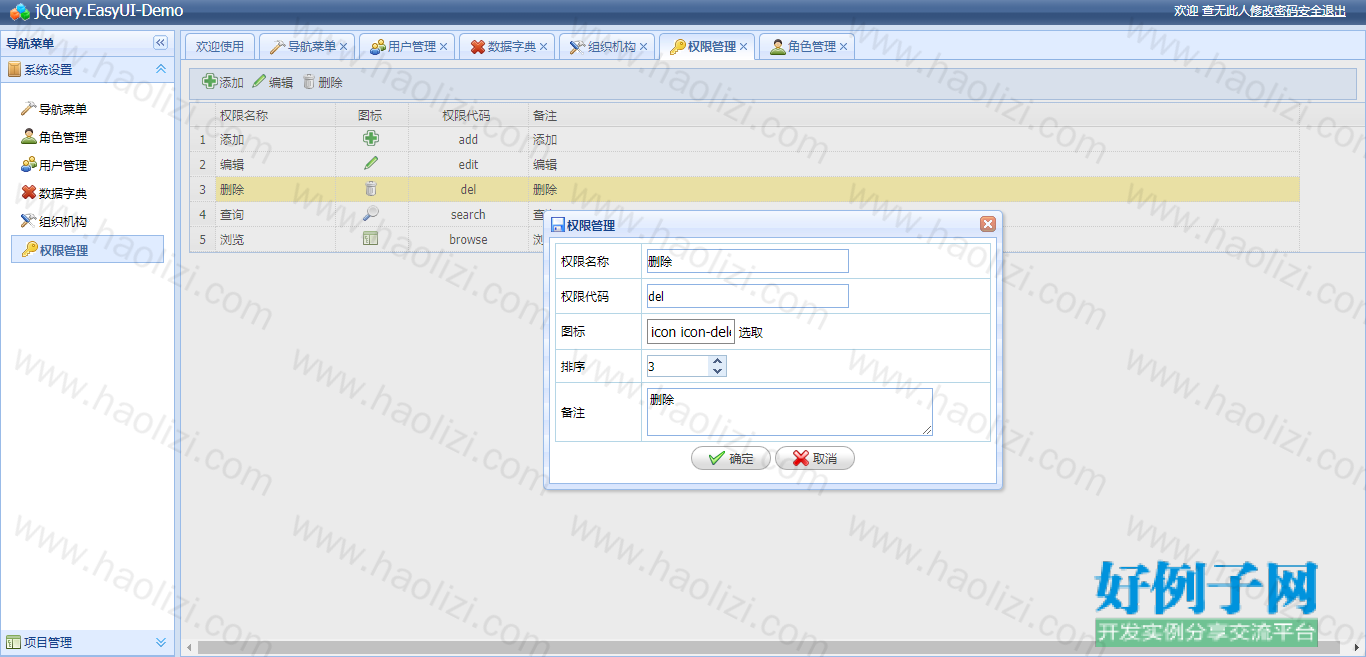Confirm the dialog with 确定 button
1366x657 pixels.
pyautogui.click(x=731, y=459)
